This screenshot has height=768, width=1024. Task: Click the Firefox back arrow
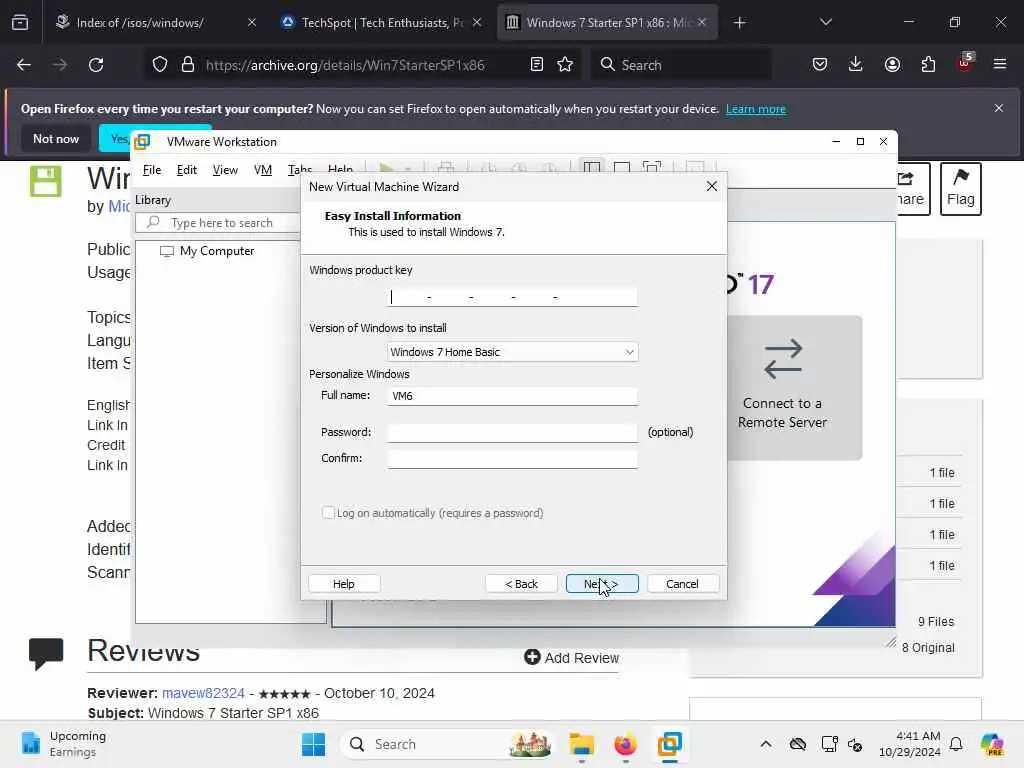click(24, 65)
